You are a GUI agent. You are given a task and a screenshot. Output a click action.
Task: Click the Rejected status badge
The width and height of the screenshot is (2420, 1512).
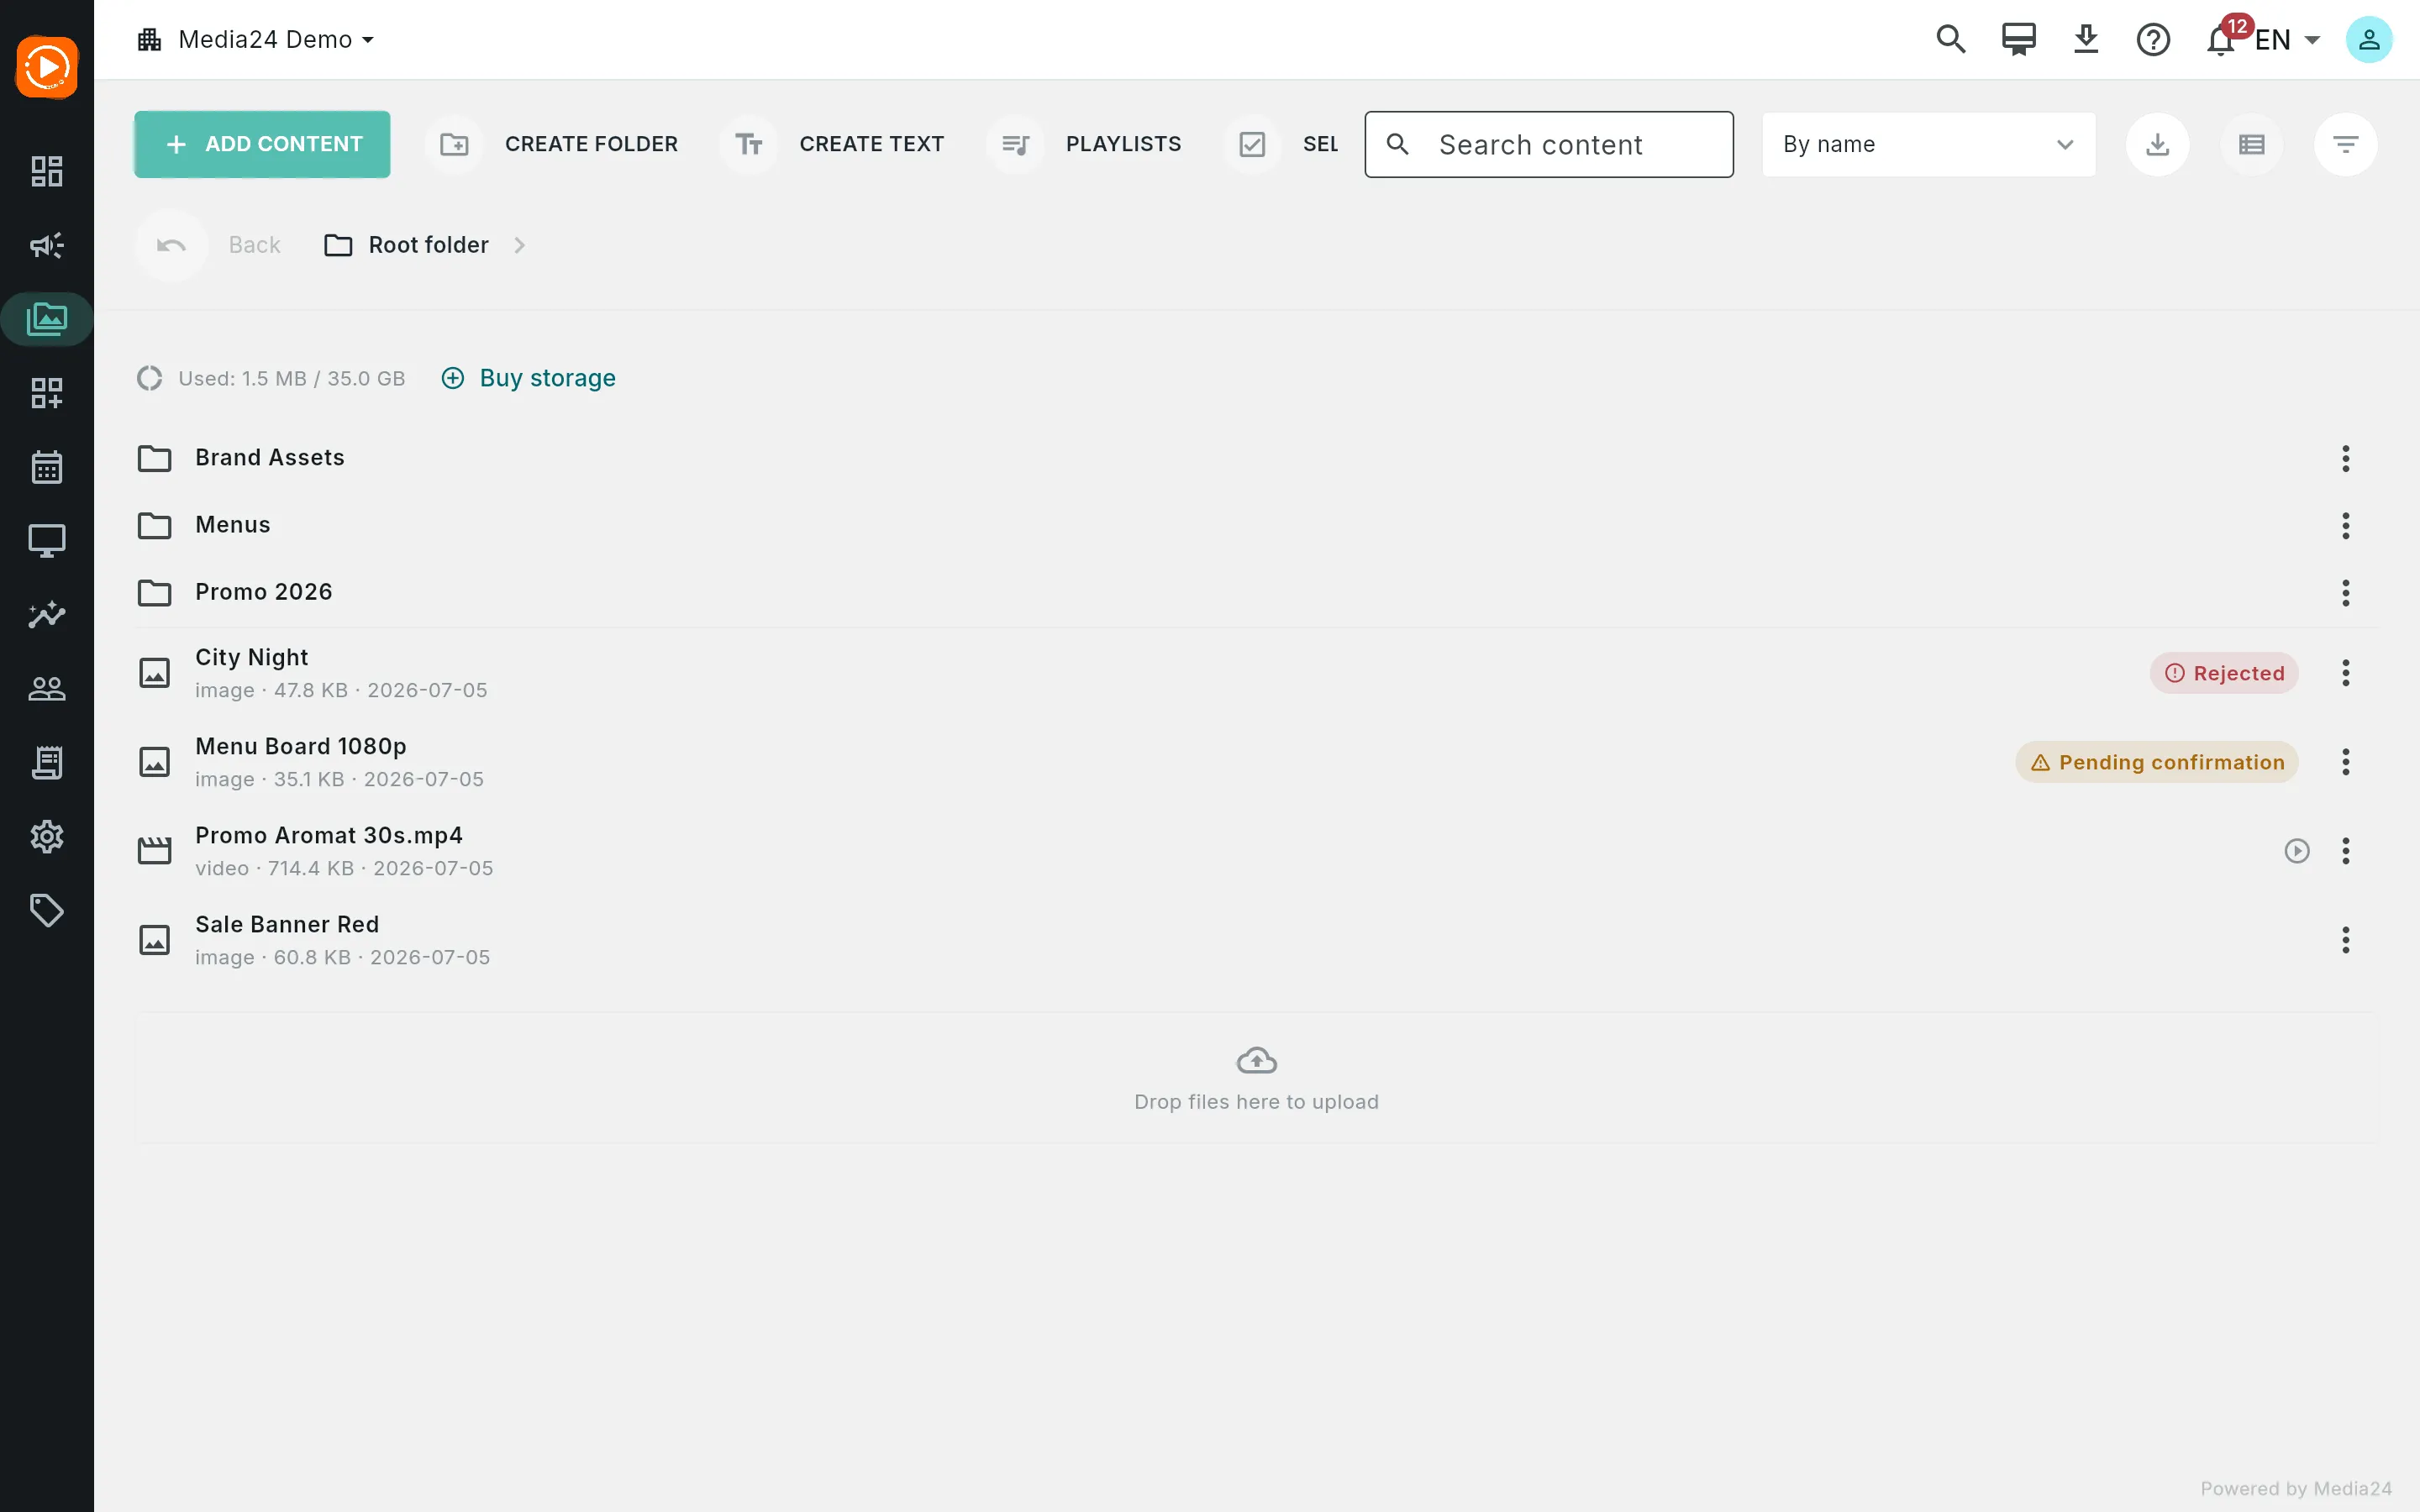[x=2224, y=673]
